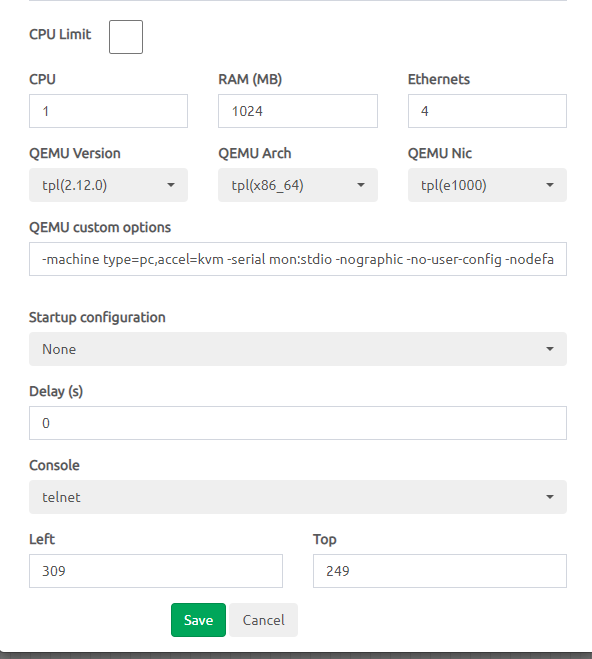Focus the RAM (MB) input field
The width and height of the screenshot is (592, 659).
tap(298, 111)
